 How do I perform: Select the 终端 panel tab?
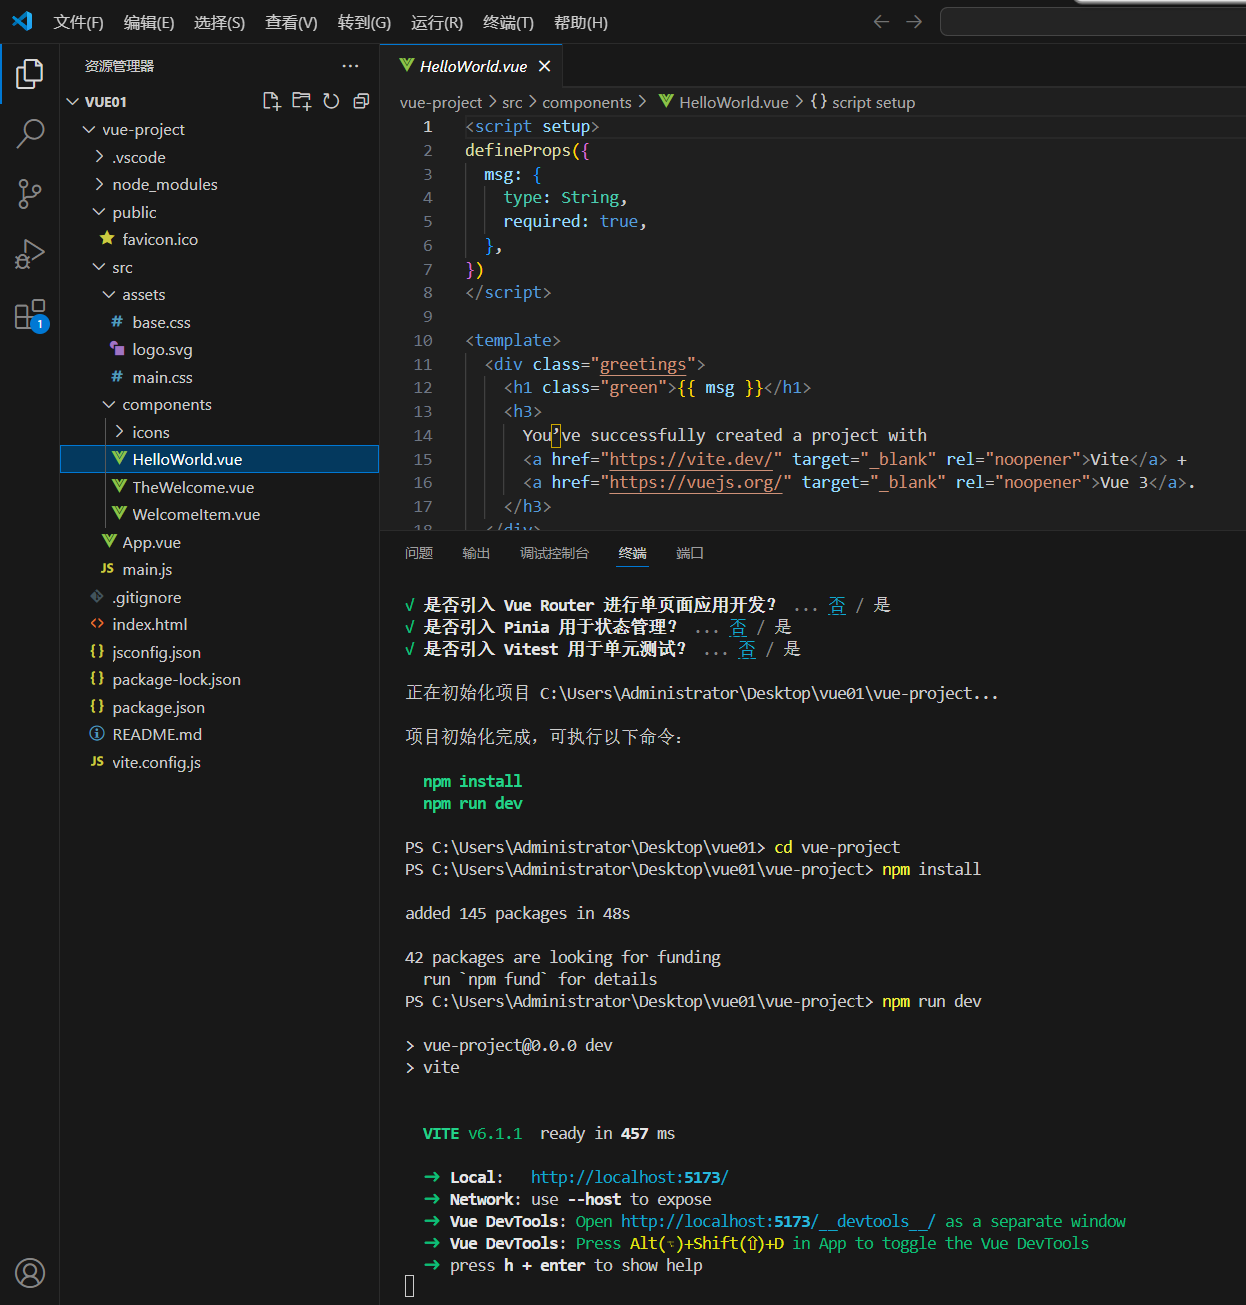click(632, 553)
